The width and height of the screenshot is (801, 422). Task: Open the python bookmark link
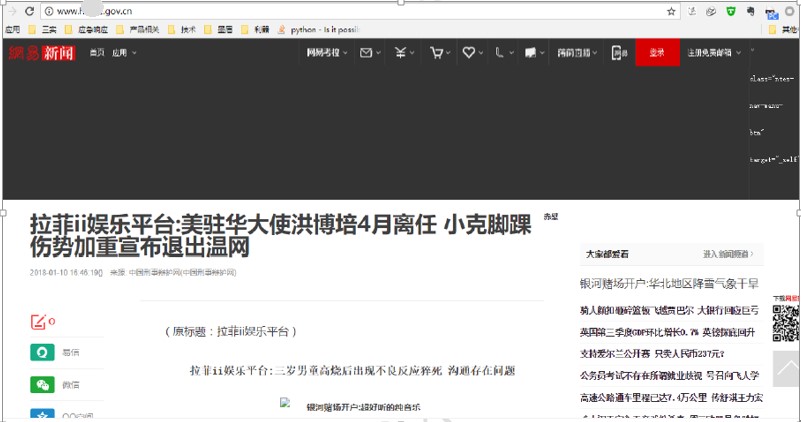(x=318, y=30)
